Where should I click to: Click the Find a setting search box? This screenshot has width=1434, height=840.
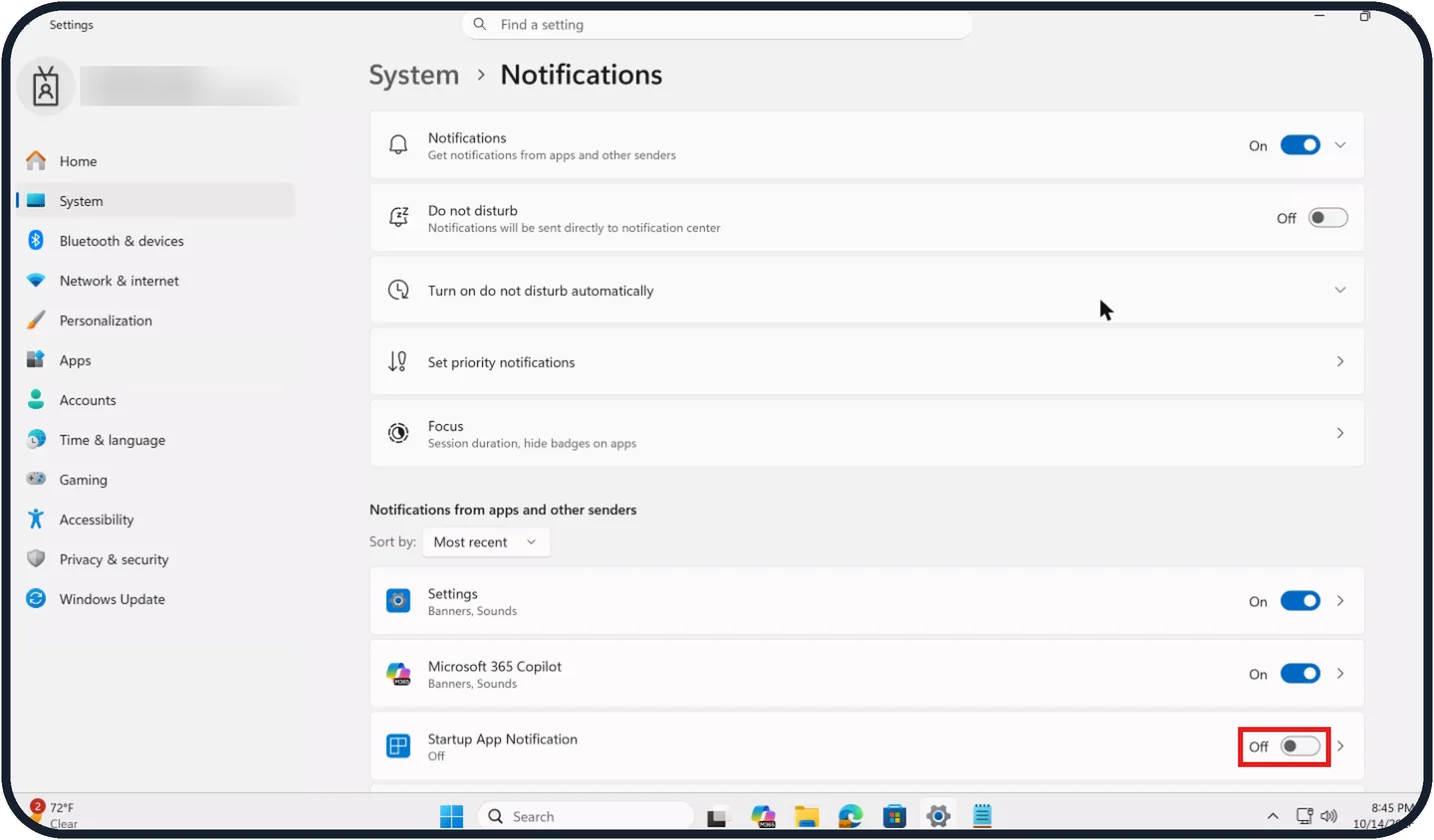tap(717, 24)
